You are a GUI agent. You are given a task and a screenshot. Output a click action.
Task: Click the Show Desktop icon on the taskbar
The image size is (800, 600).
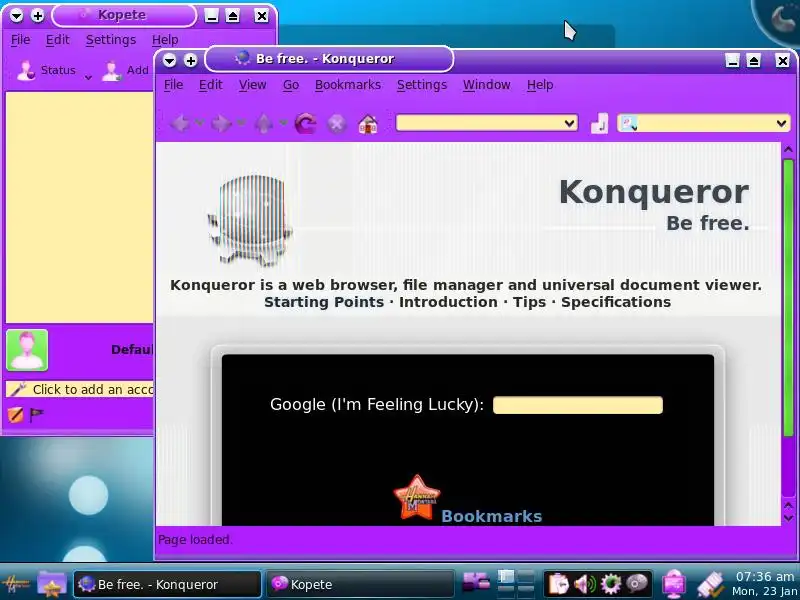[x=476, y=582]
